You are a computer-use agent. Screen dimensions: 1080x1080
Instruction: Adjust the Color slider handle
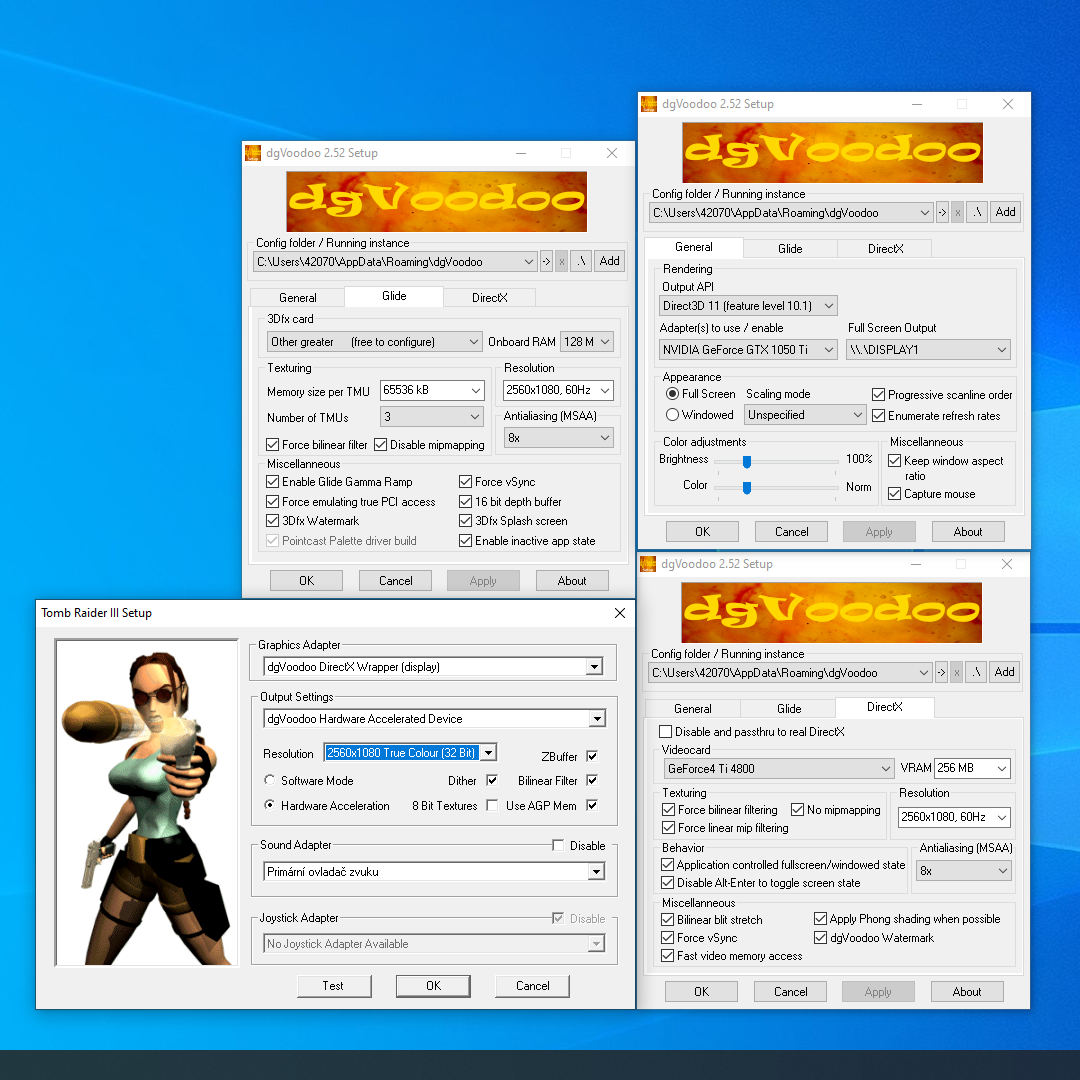(x=747, y=488)
